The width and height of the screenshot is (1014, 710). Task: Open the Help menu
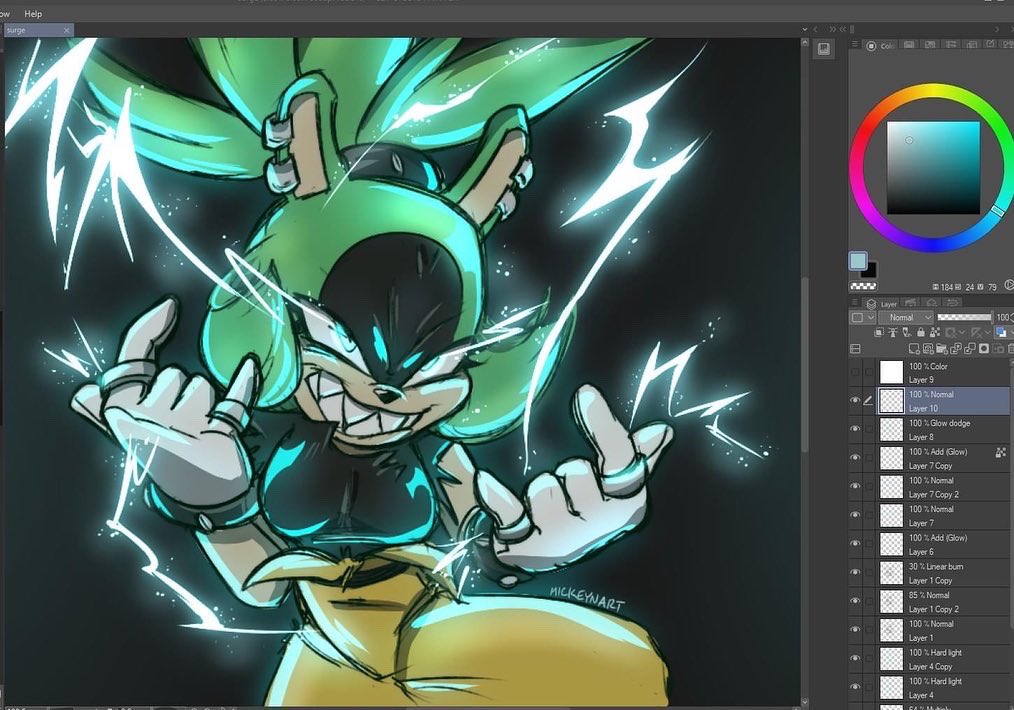(x=33, y=14)
